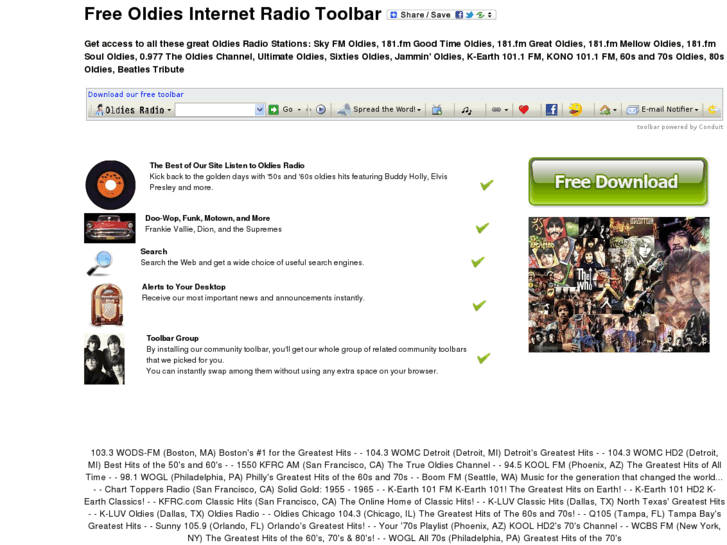Click the red classic car thumbnail
This screenshot has width=727, height=545.
click(x=110, y=228)
